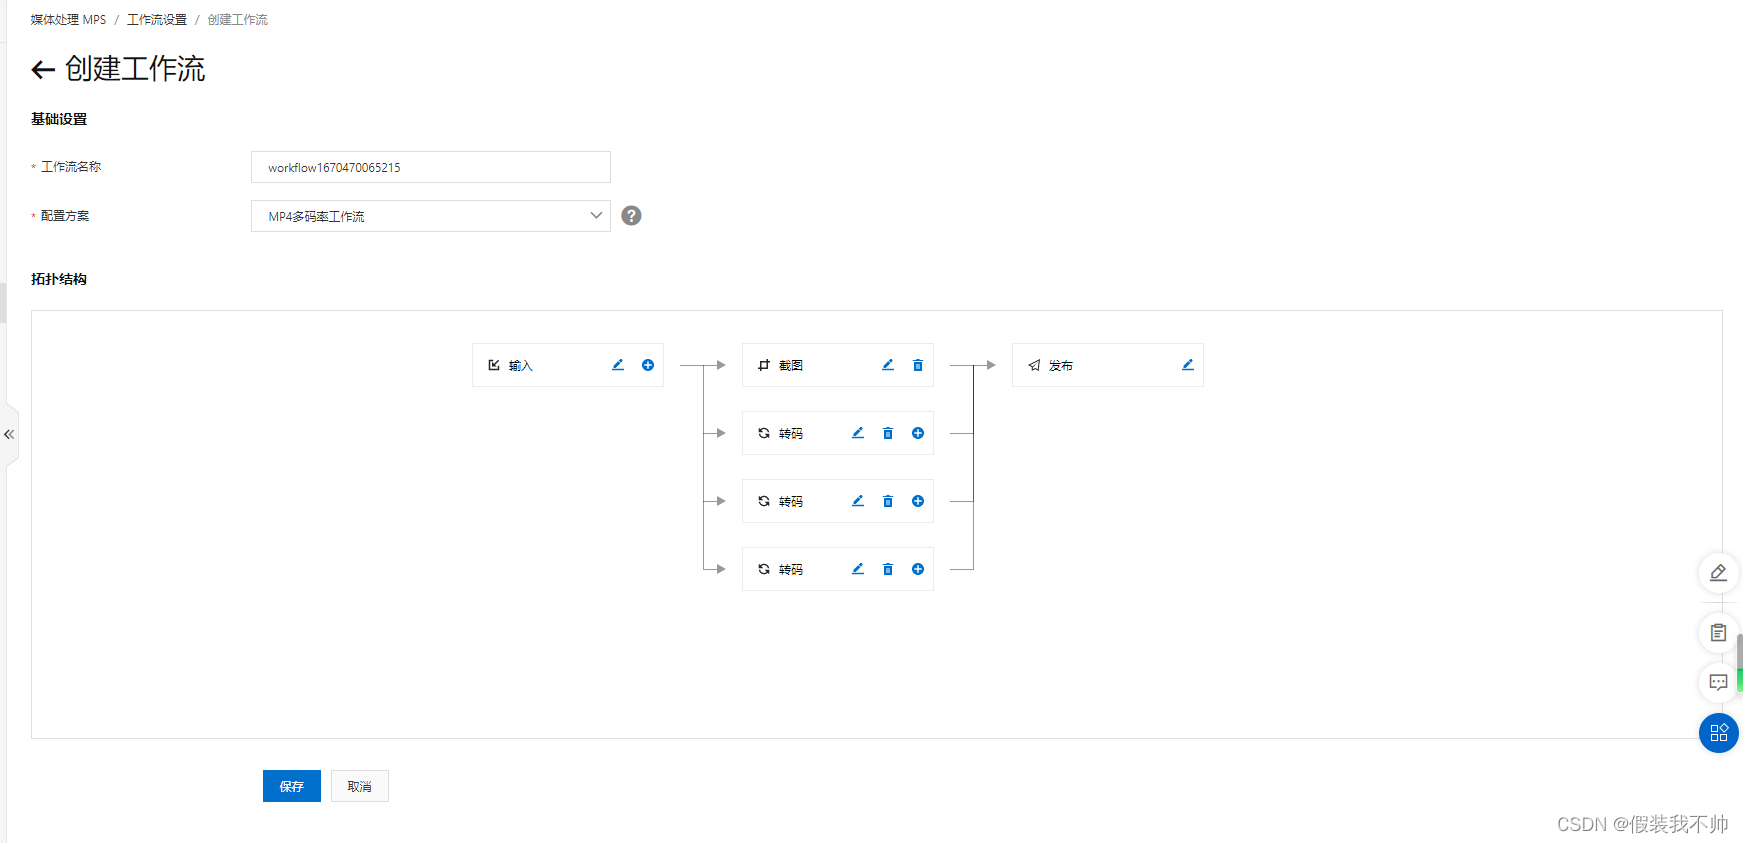Select the 发布 node label
1743x843 pixels.
coord(1061,366)
